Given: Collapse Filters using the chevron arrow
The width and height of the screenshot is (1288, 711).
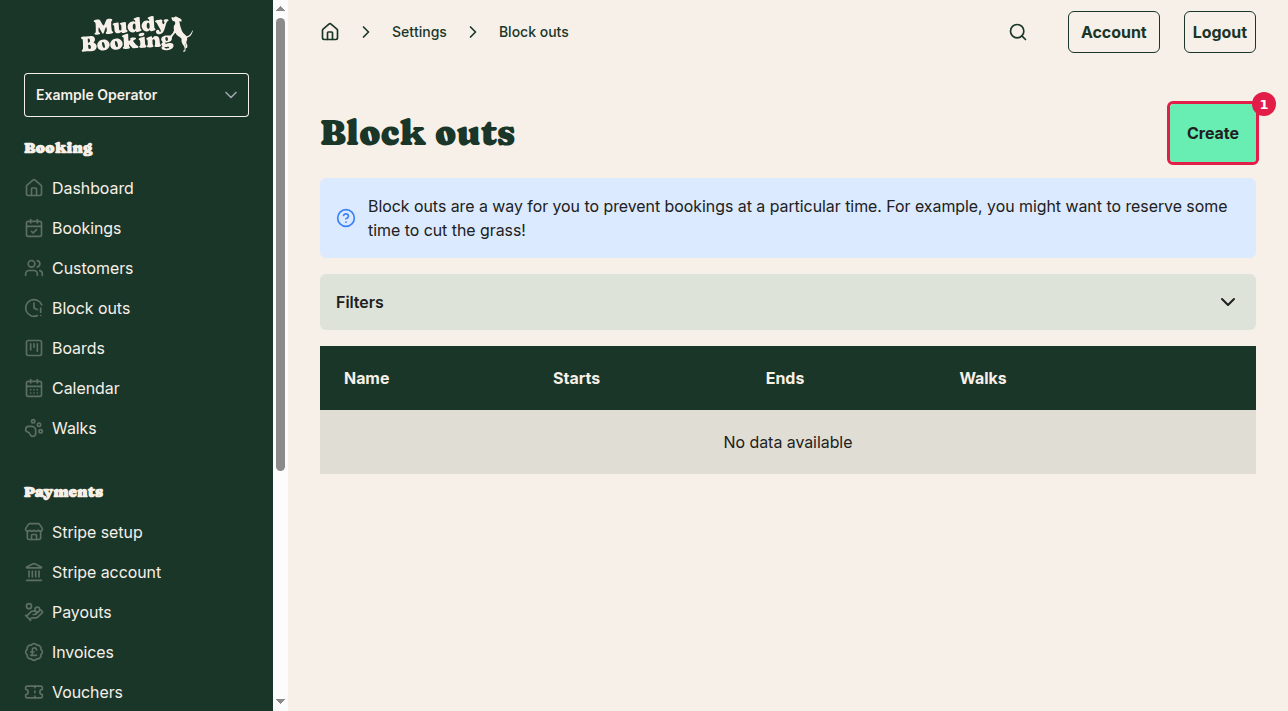Looking at the screenshot, I should (1228, 301).
